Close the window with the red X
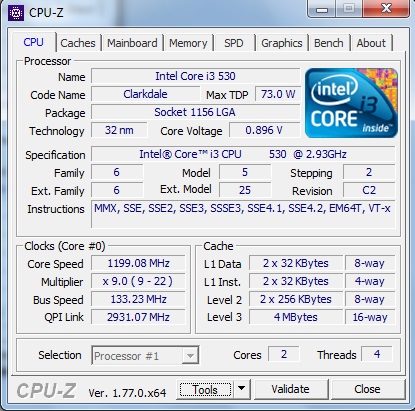The width and height of the screenshot is (415, 411). point(387,8)
